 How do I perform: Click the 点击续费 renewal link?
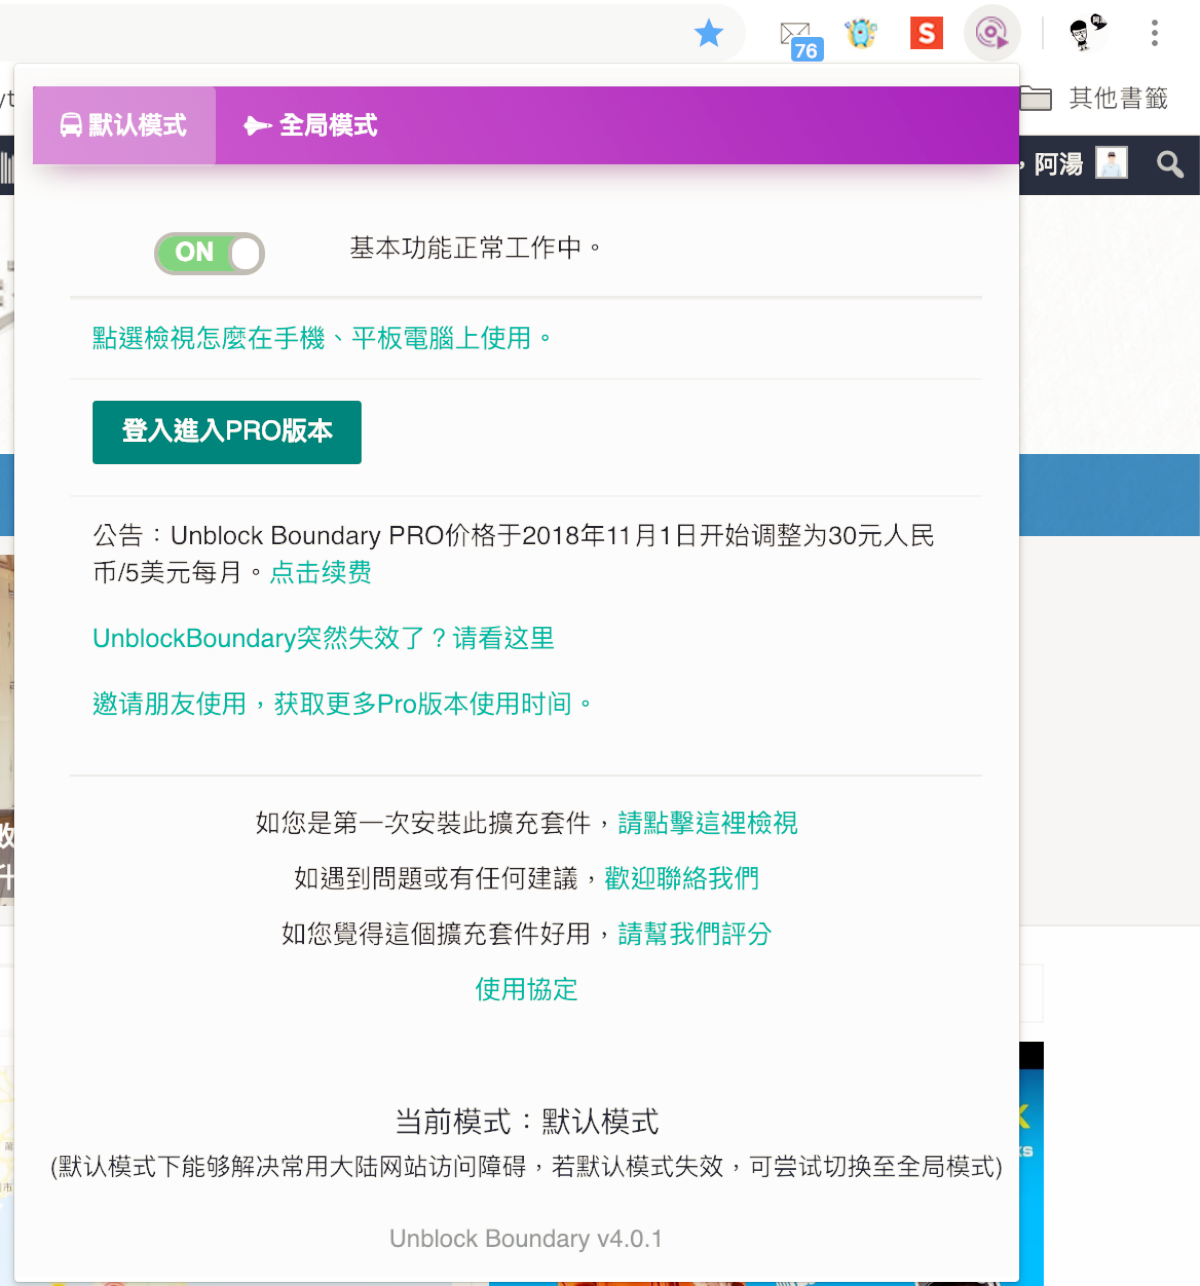321,573
